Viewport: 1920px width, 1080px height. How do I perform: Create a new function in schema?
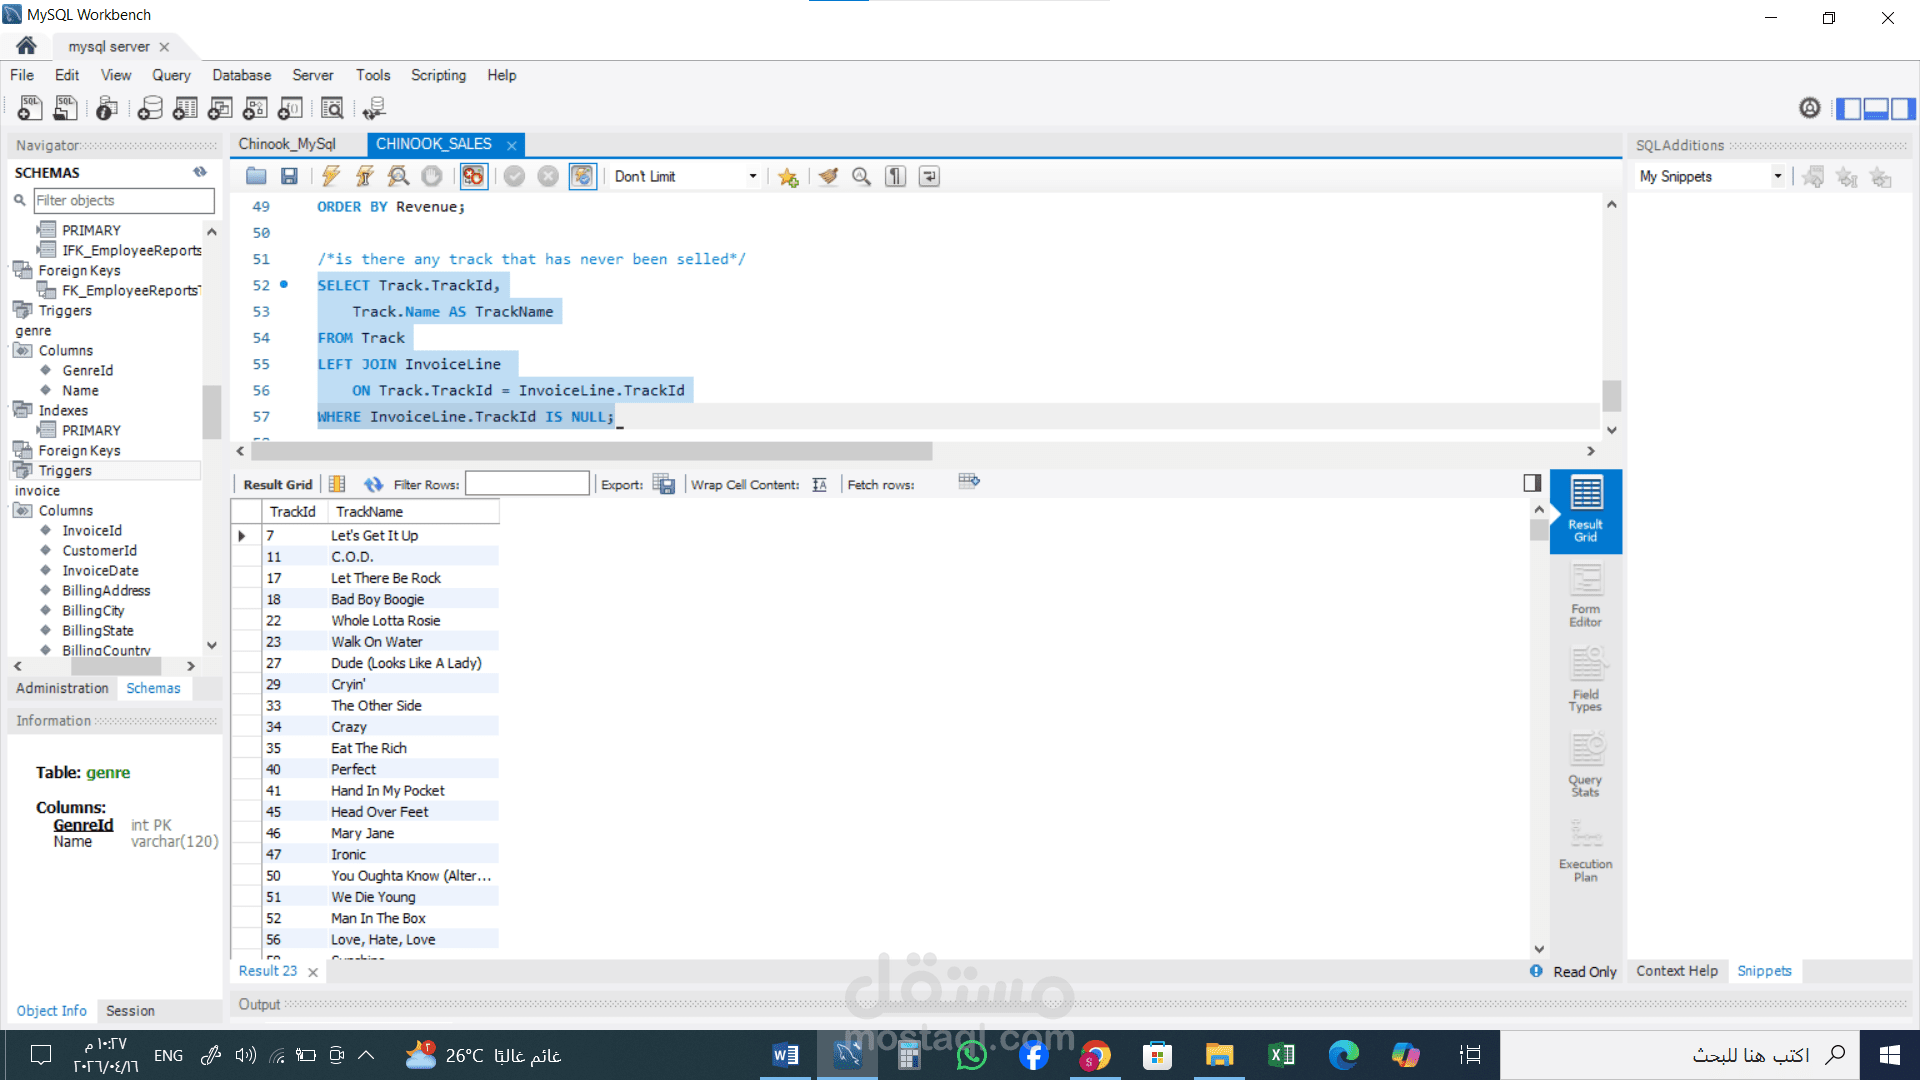pos(290,108)
